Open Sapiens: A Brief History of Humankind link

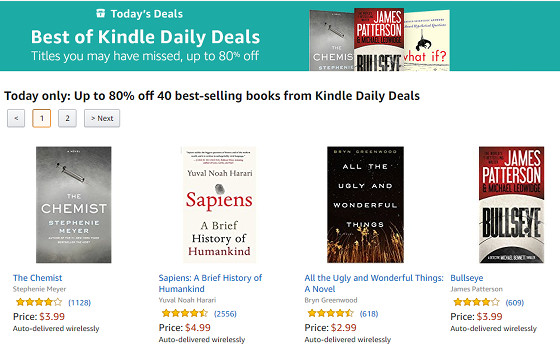coord(210,283)
